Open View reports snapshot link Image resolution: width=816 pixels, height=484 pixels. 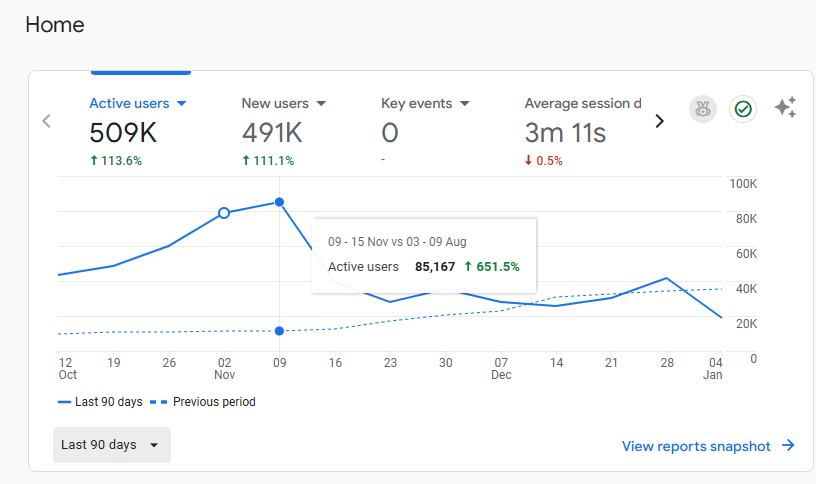point(696,446)
